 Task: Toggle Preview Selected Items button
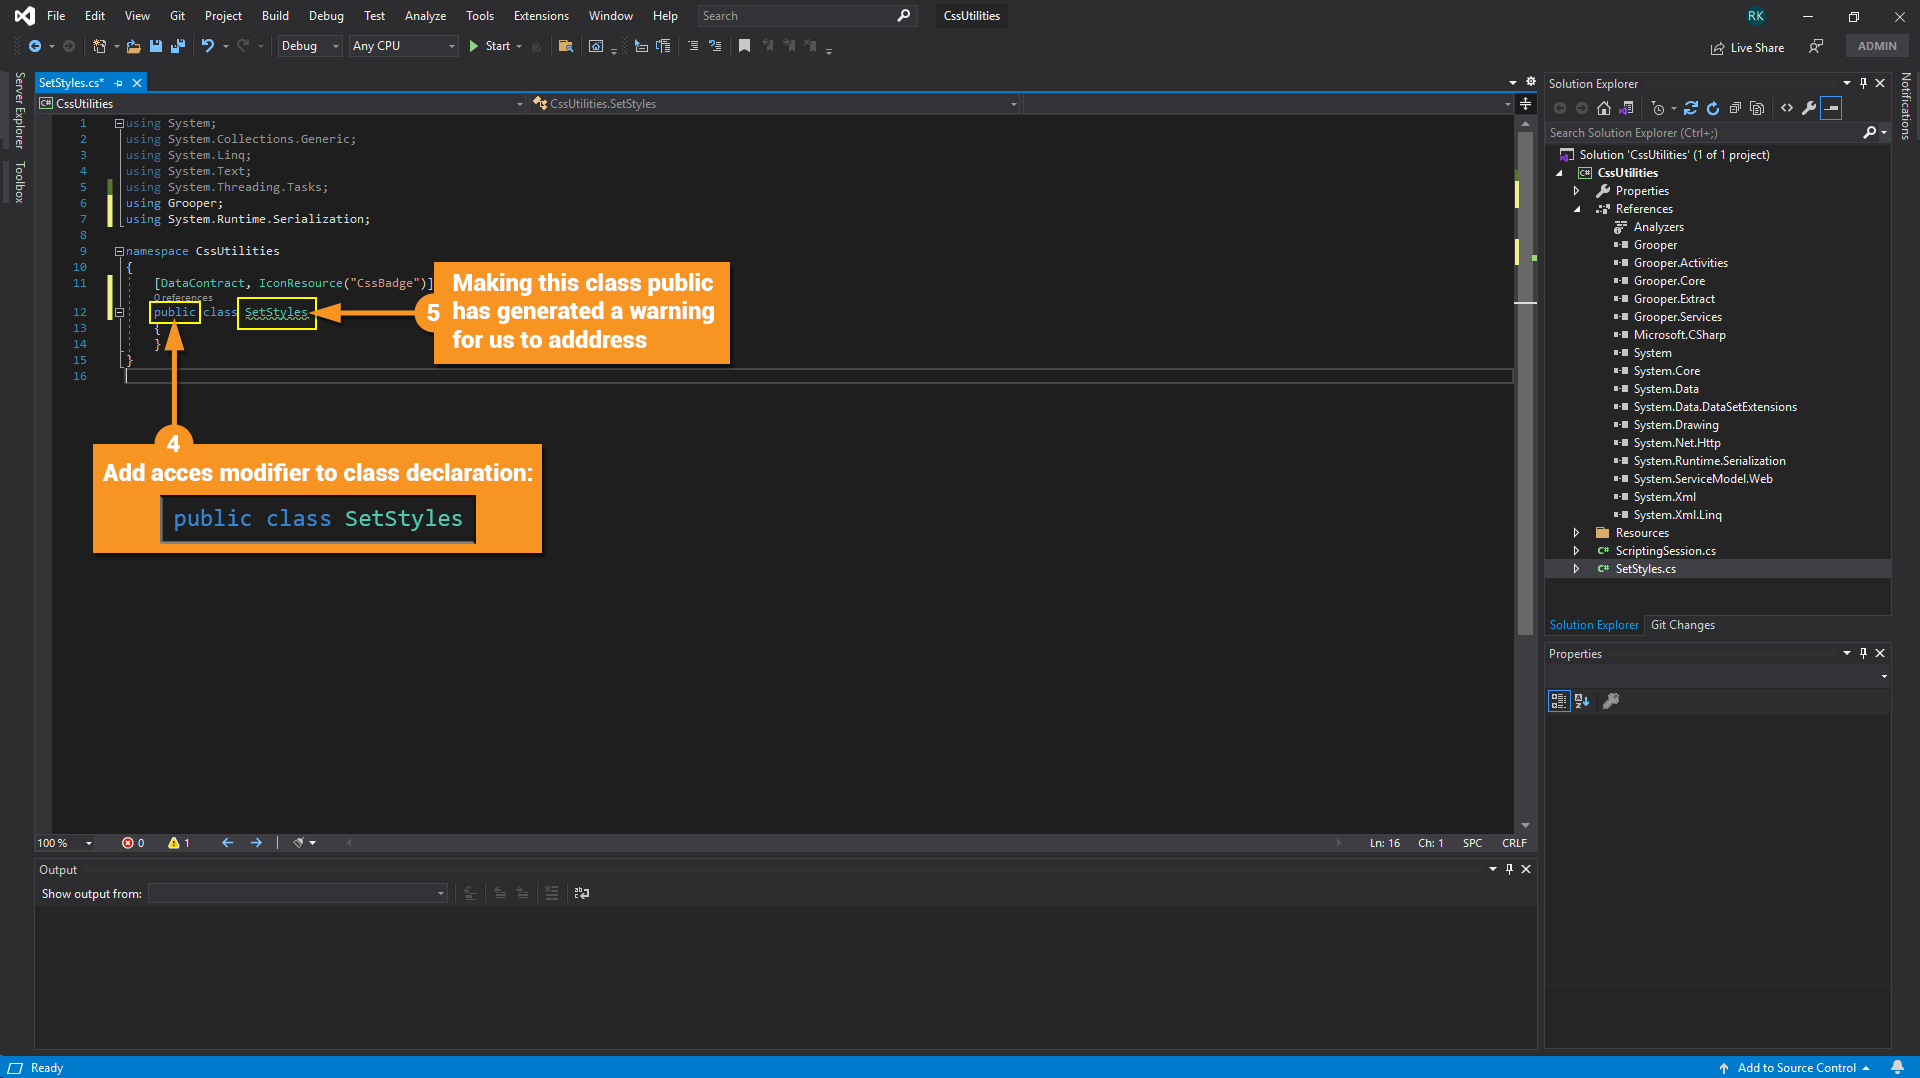[x=1831, y=108]
